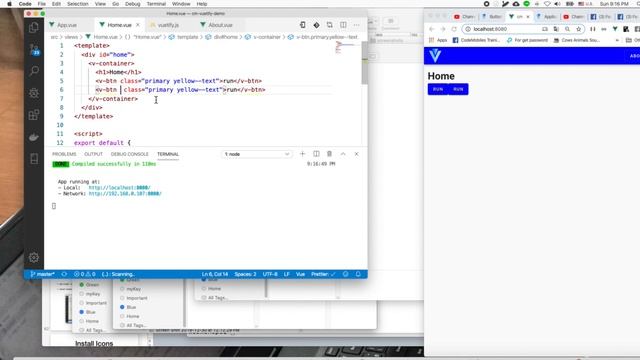640x360 pixels.
Task: Open the Apps shortcut in the bookmarks bar
Action: click(438, 40)
